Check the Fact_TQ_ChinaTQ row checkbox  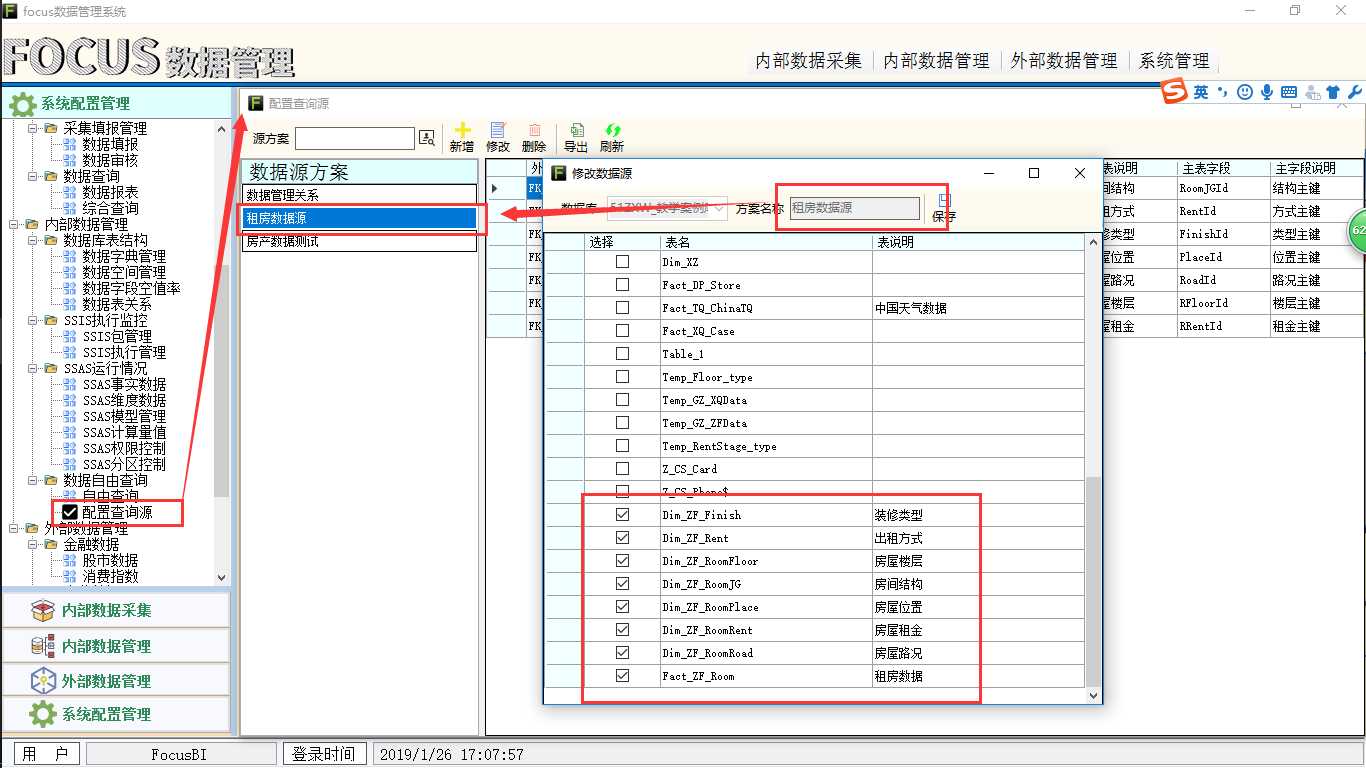(622, 308)
